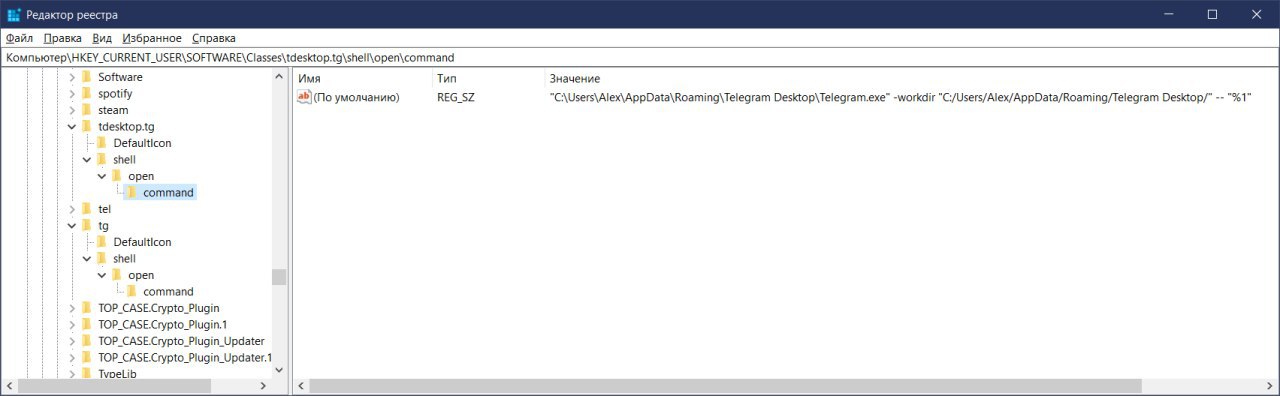The image size is (1280, 396).
Task: Open the Избранное menu
Action: click(152, 38)
